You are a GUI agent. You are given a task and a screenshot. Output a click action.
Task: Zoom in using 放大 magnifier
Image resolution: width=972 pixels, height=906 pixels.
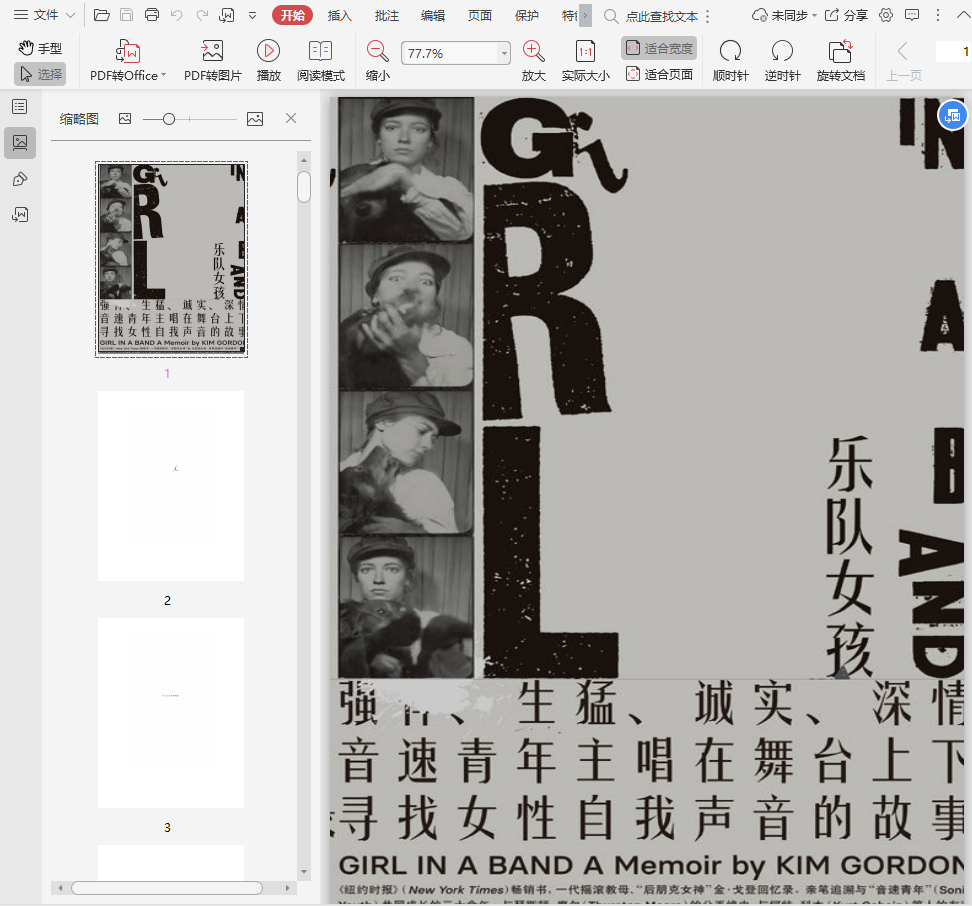(534, 51)
